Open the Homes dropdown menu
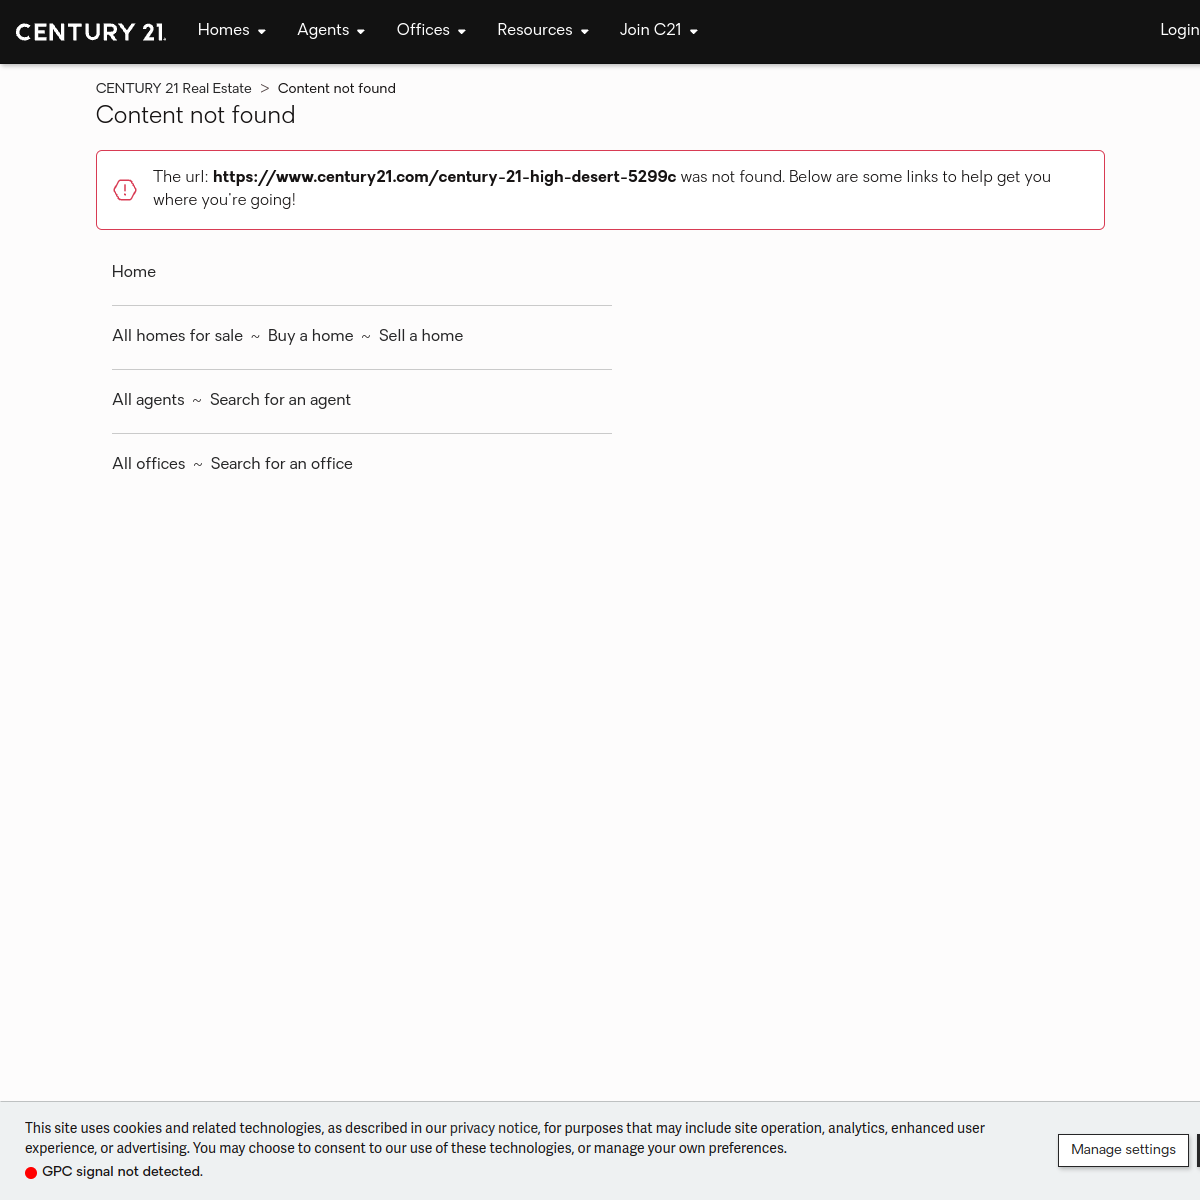Viewport: 1200px width, 1200px height. click(232, 30)
